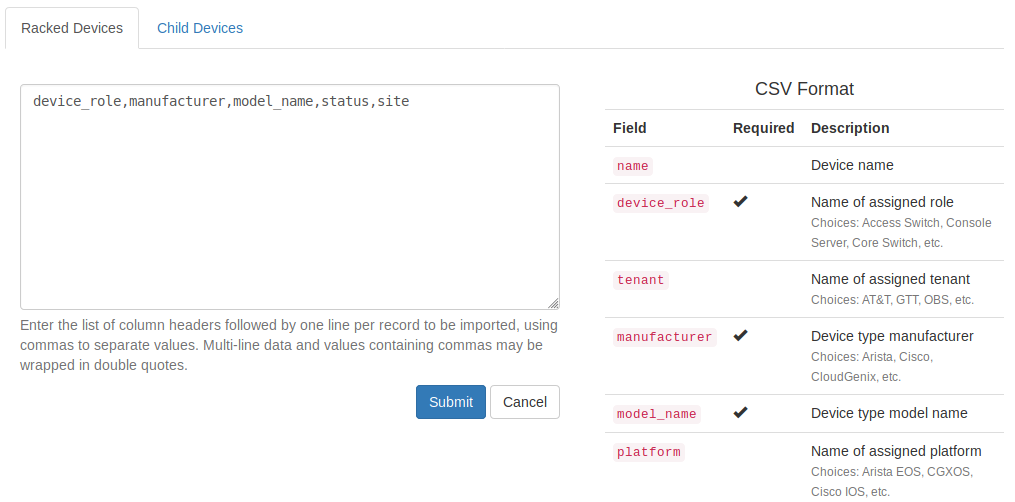Click the manufacturer required checkmark
Image resolution: width=1015 pixels, height=502 pixels.
tap(741, 335)
